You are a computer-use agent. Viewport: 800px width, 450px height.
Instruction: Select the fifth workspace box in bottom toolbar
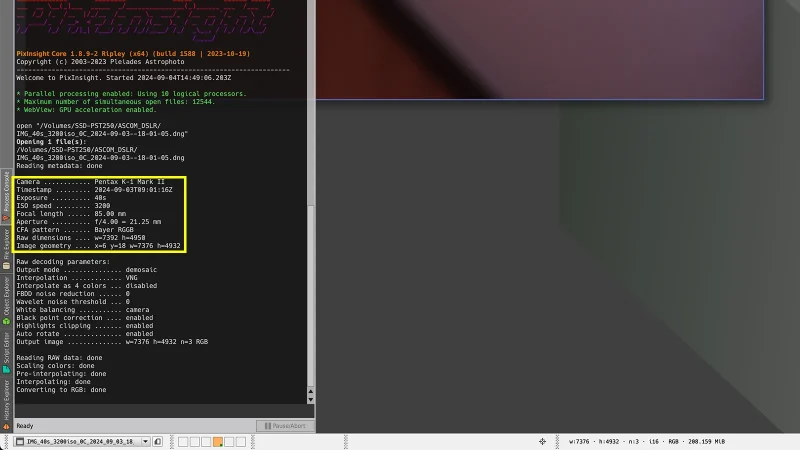click(229, 441)
